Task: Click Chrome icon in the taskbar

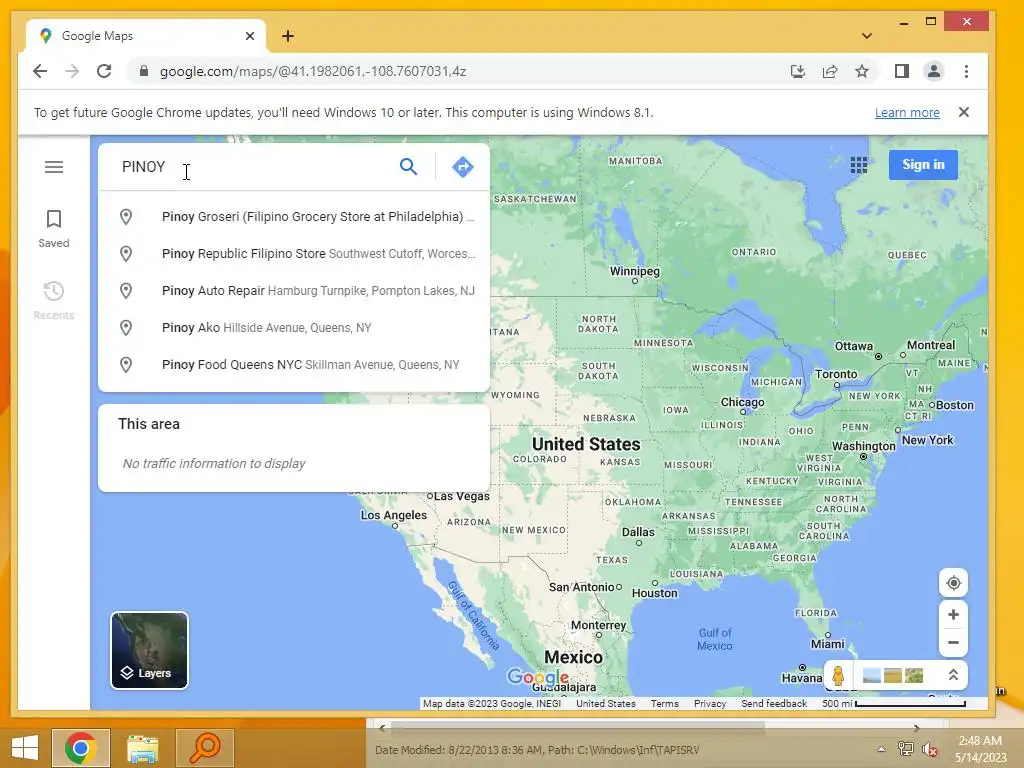Action: click(x=80, y=747)
